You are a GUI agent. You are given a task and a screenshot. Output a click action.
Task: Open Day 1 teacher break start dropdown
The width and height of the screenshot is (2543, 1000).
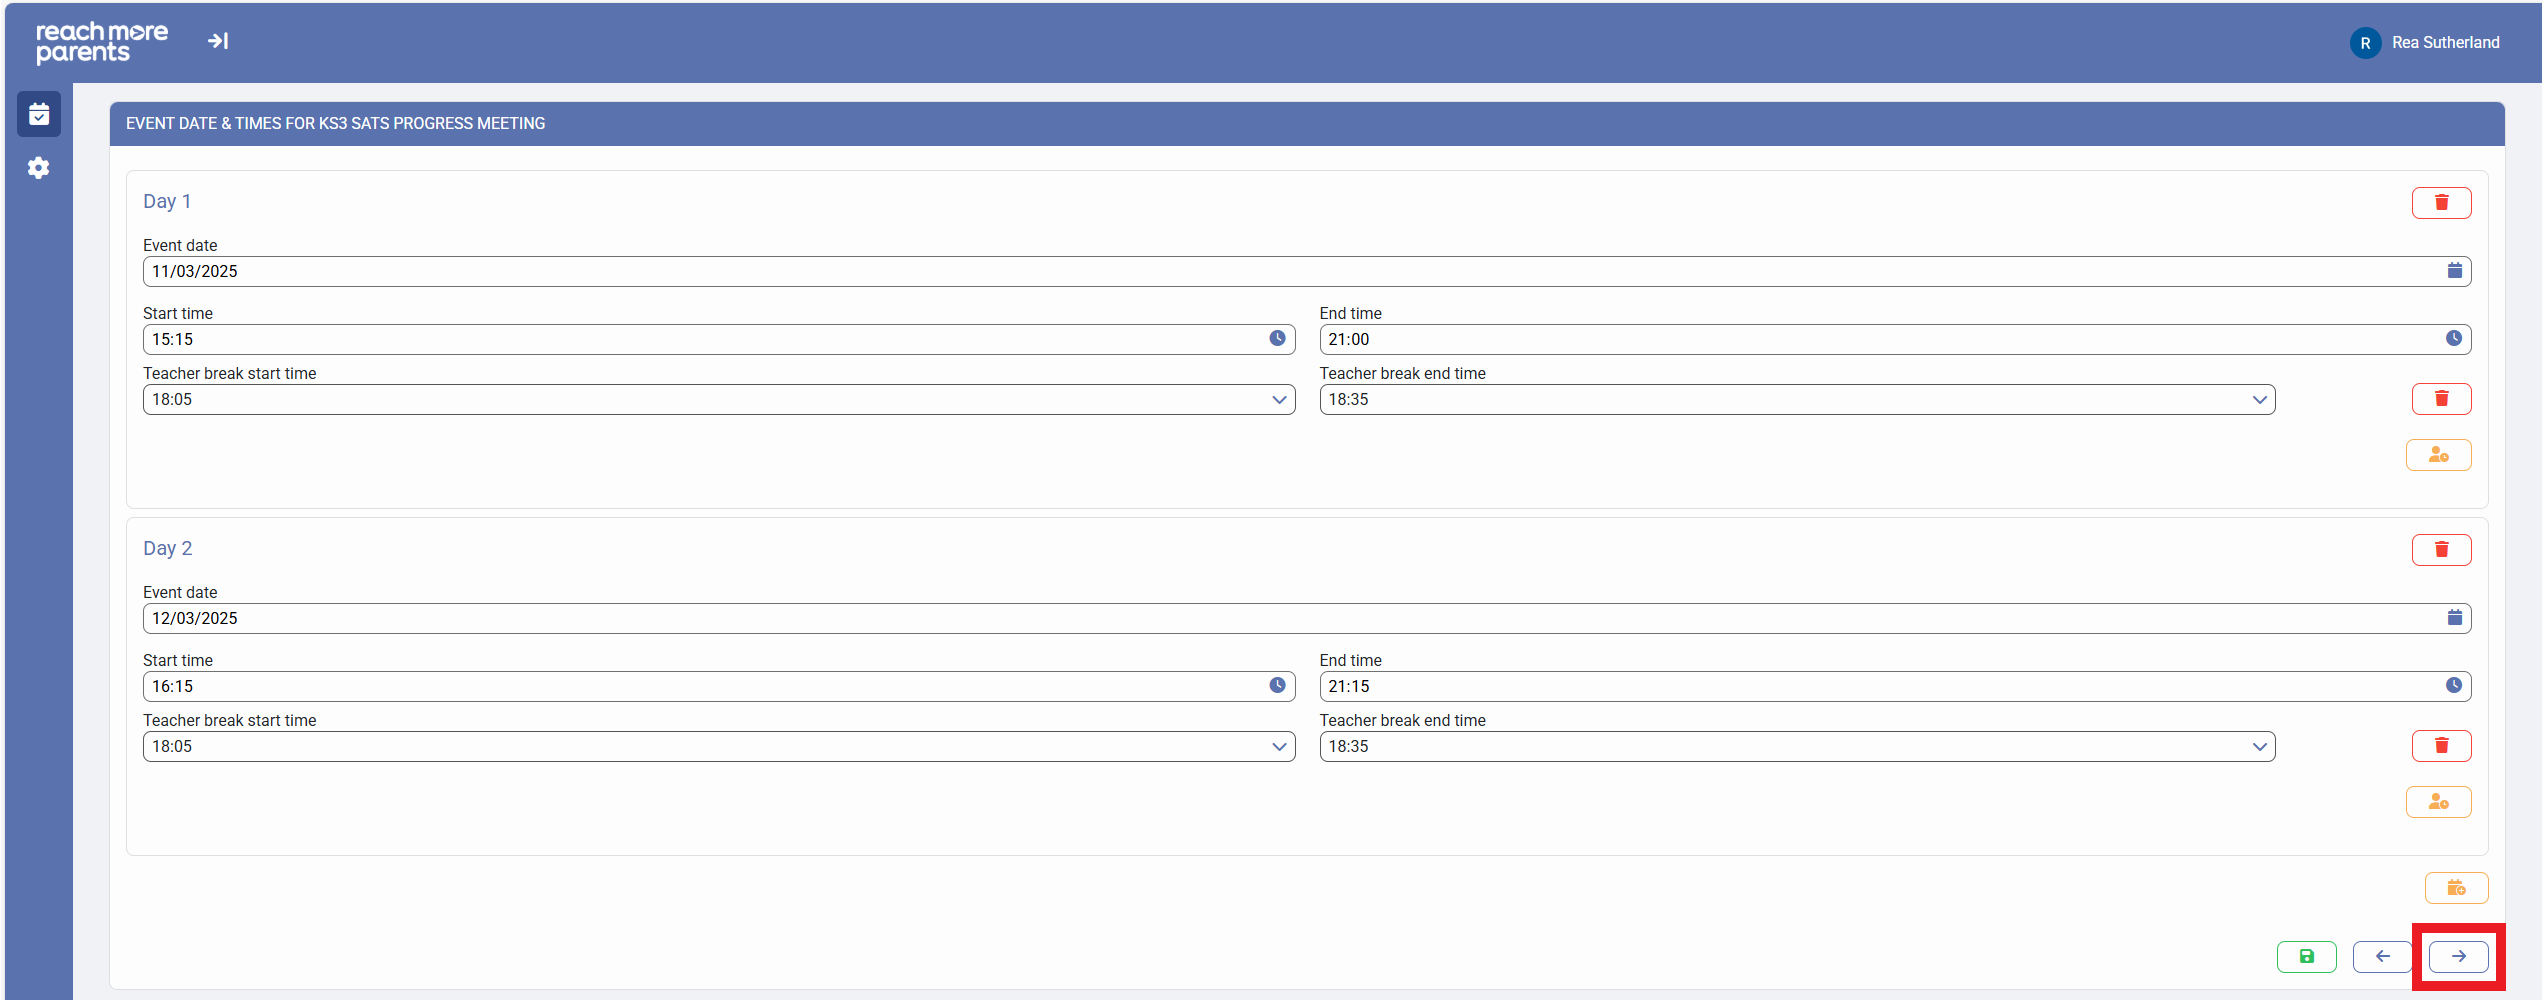coord(718,400)
